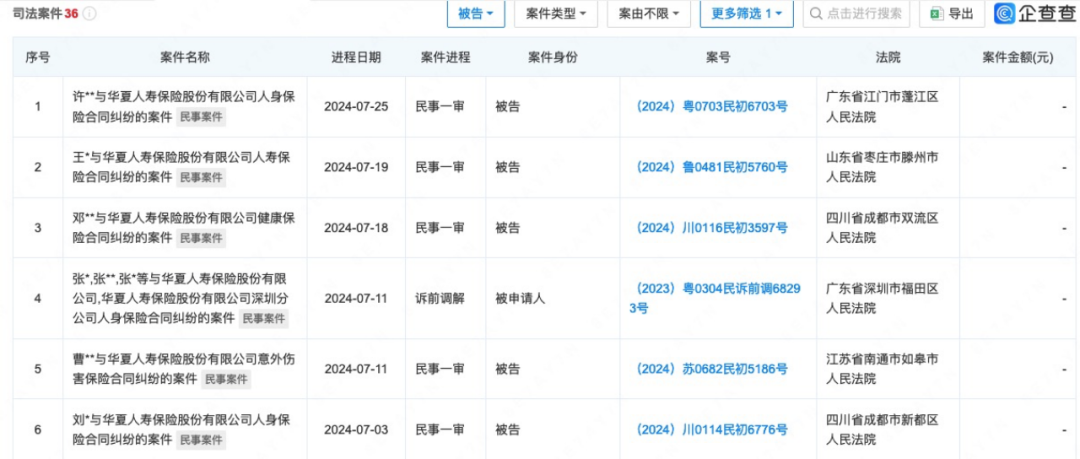
Task: Click 被申请人 in the identity column
Action: click(520, 298)
